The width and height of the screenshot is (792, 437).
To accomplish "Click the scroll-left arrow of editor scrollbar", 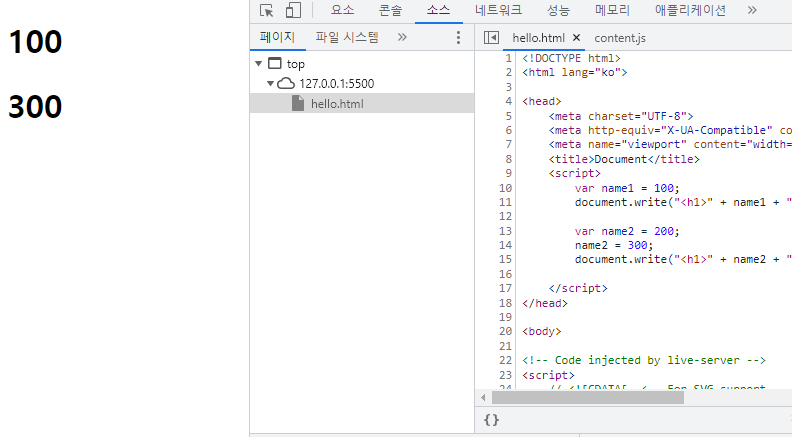I will coord(483,398).
